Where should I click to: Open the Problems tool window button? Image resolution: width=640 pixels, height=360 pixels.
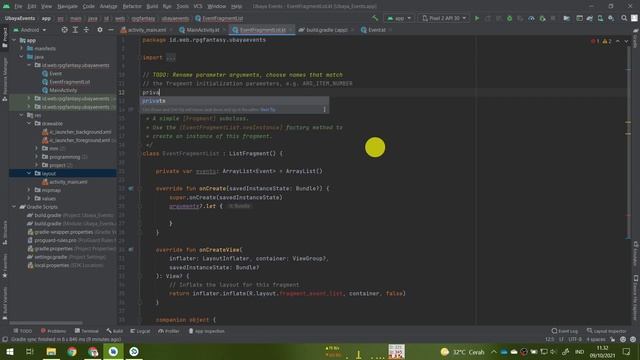pyautogui.click(x=53, y=331)
